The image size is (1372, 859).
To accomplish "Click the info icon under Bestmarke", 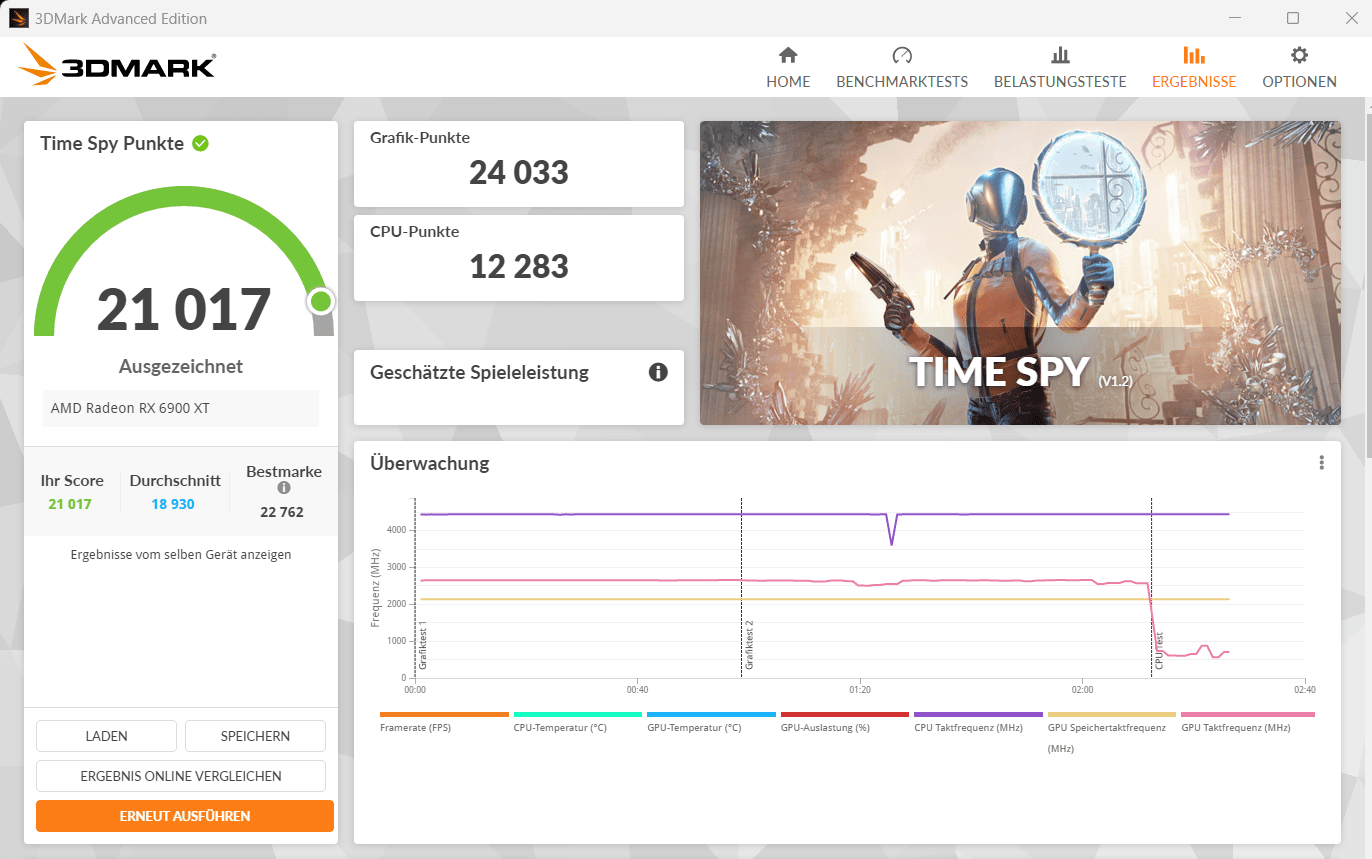I will [x=284, y=488].
